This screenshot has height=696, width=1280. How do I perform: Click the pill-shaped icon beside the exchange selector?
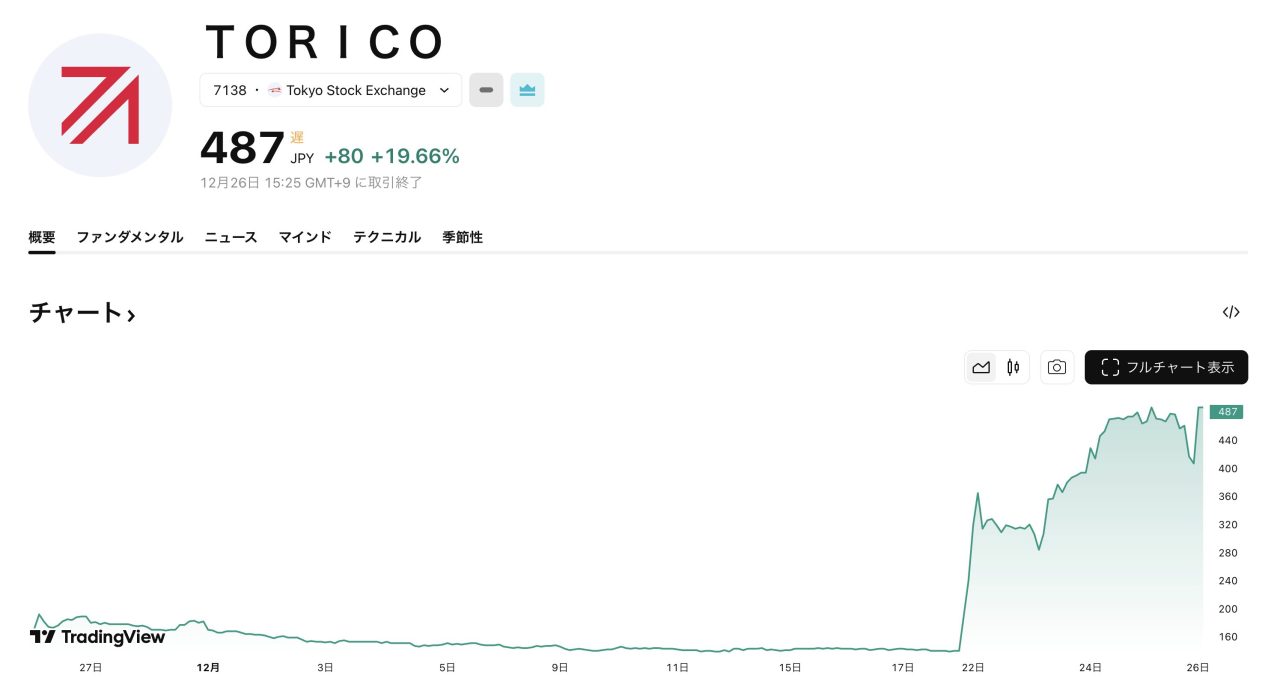486,90
